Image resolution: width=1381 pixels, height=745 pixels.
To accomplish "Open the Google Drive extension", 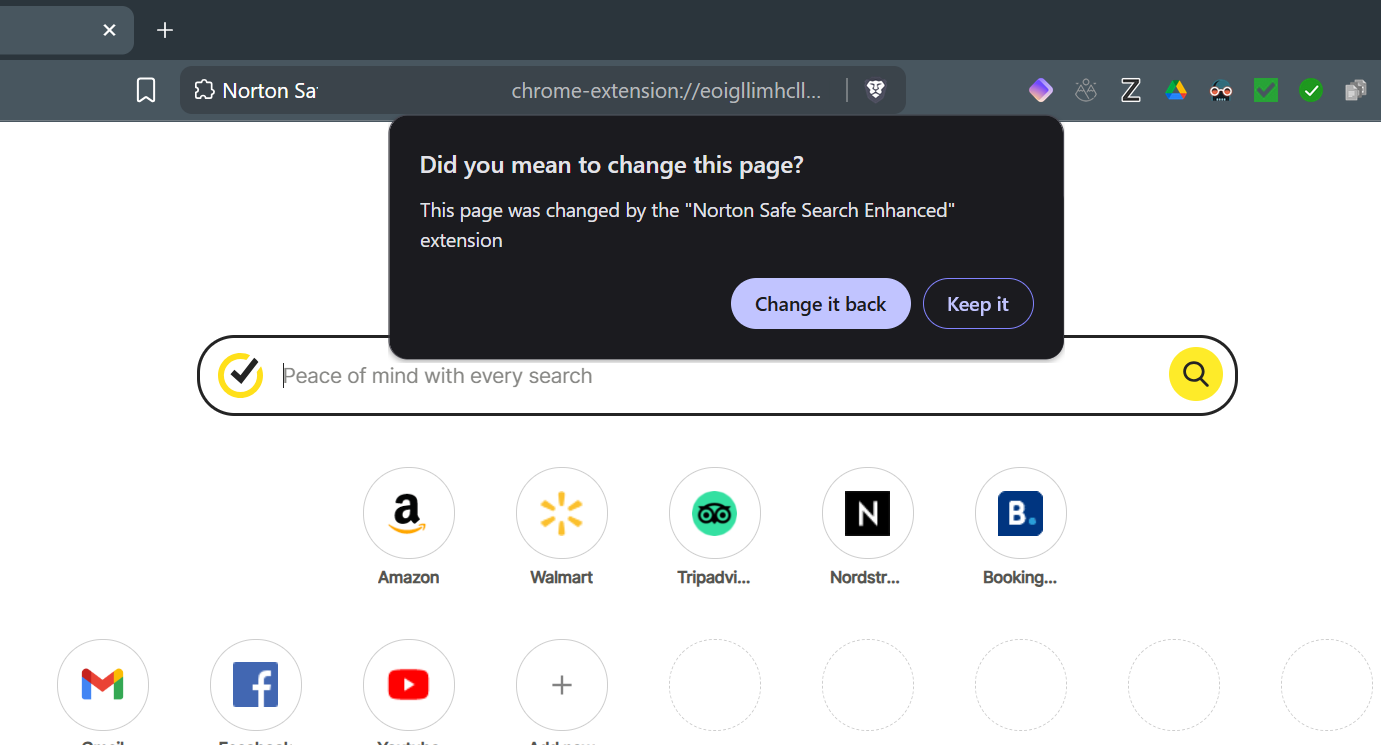I will pyautogui.click(x=1176, y=91).
